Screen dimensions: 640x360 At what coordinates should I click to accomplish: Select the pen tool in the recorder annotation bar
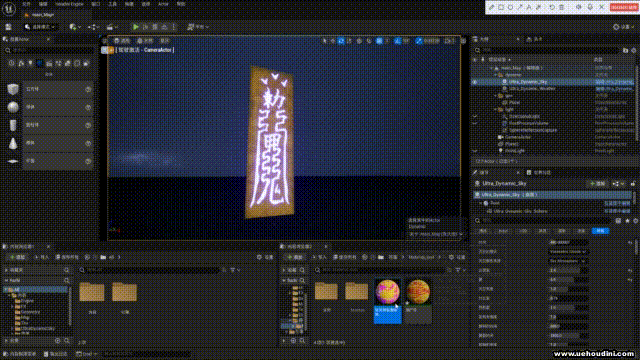pyautogui.click(x=491, y=7)
